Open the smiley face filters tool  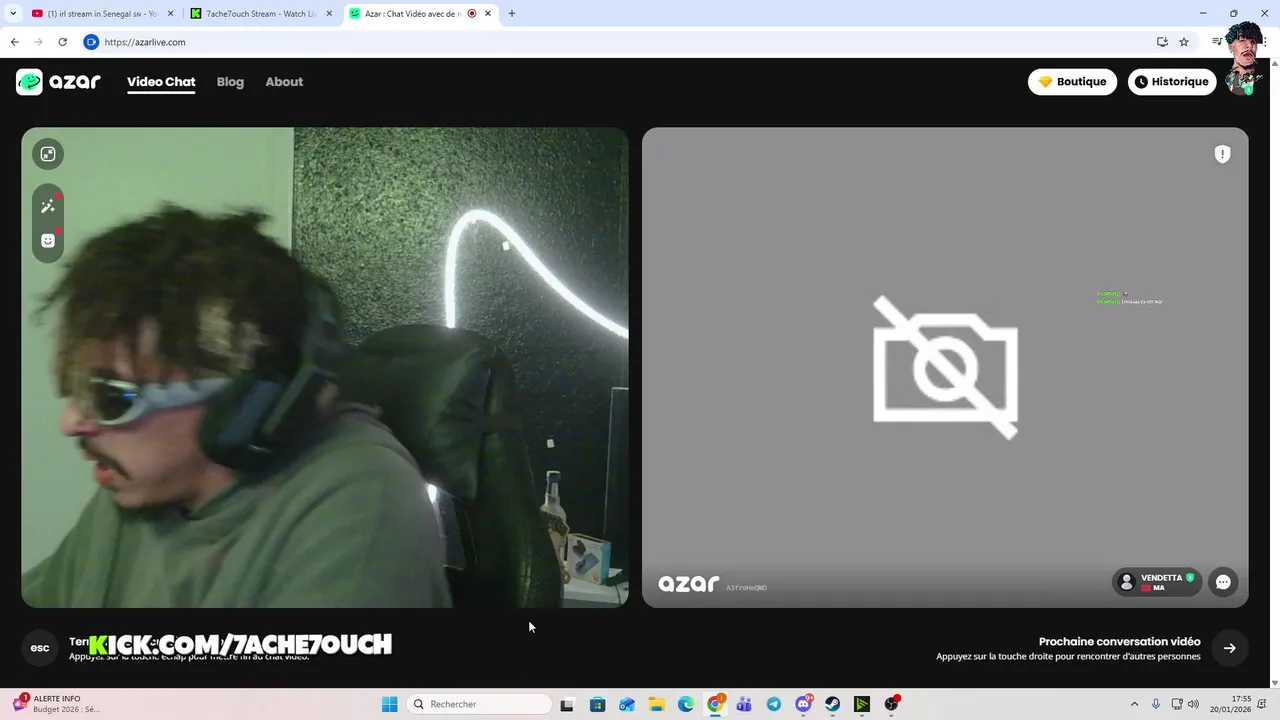click(x=48, y=241)
